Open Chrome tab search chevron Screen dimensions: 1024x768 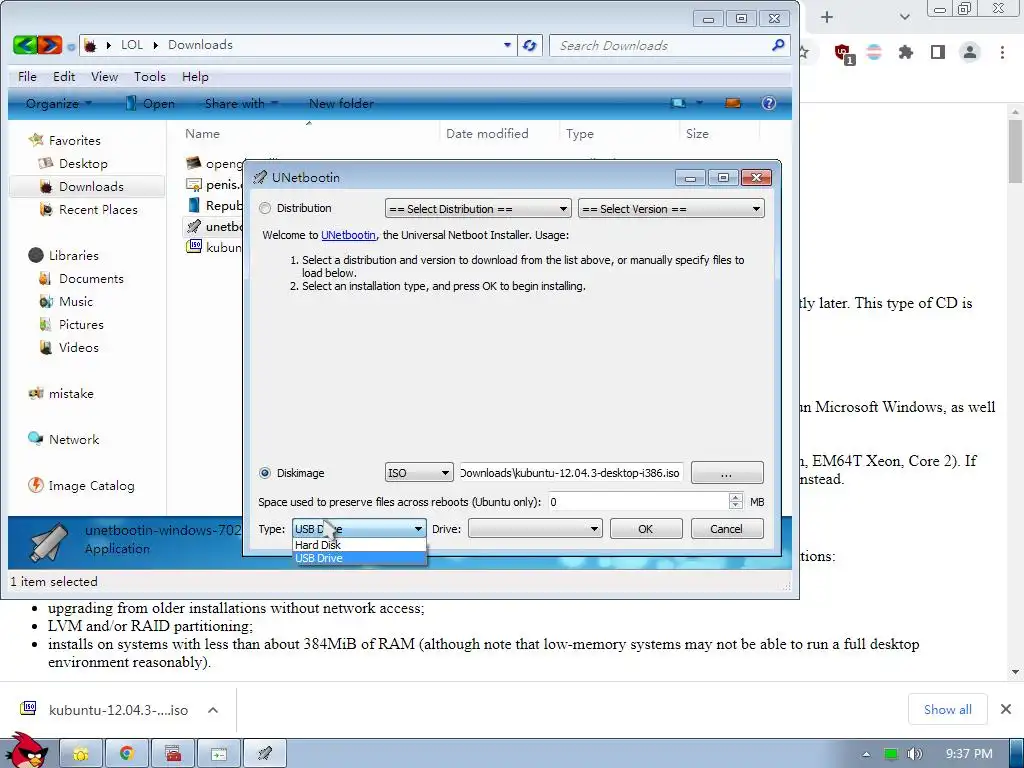(904, 17)
